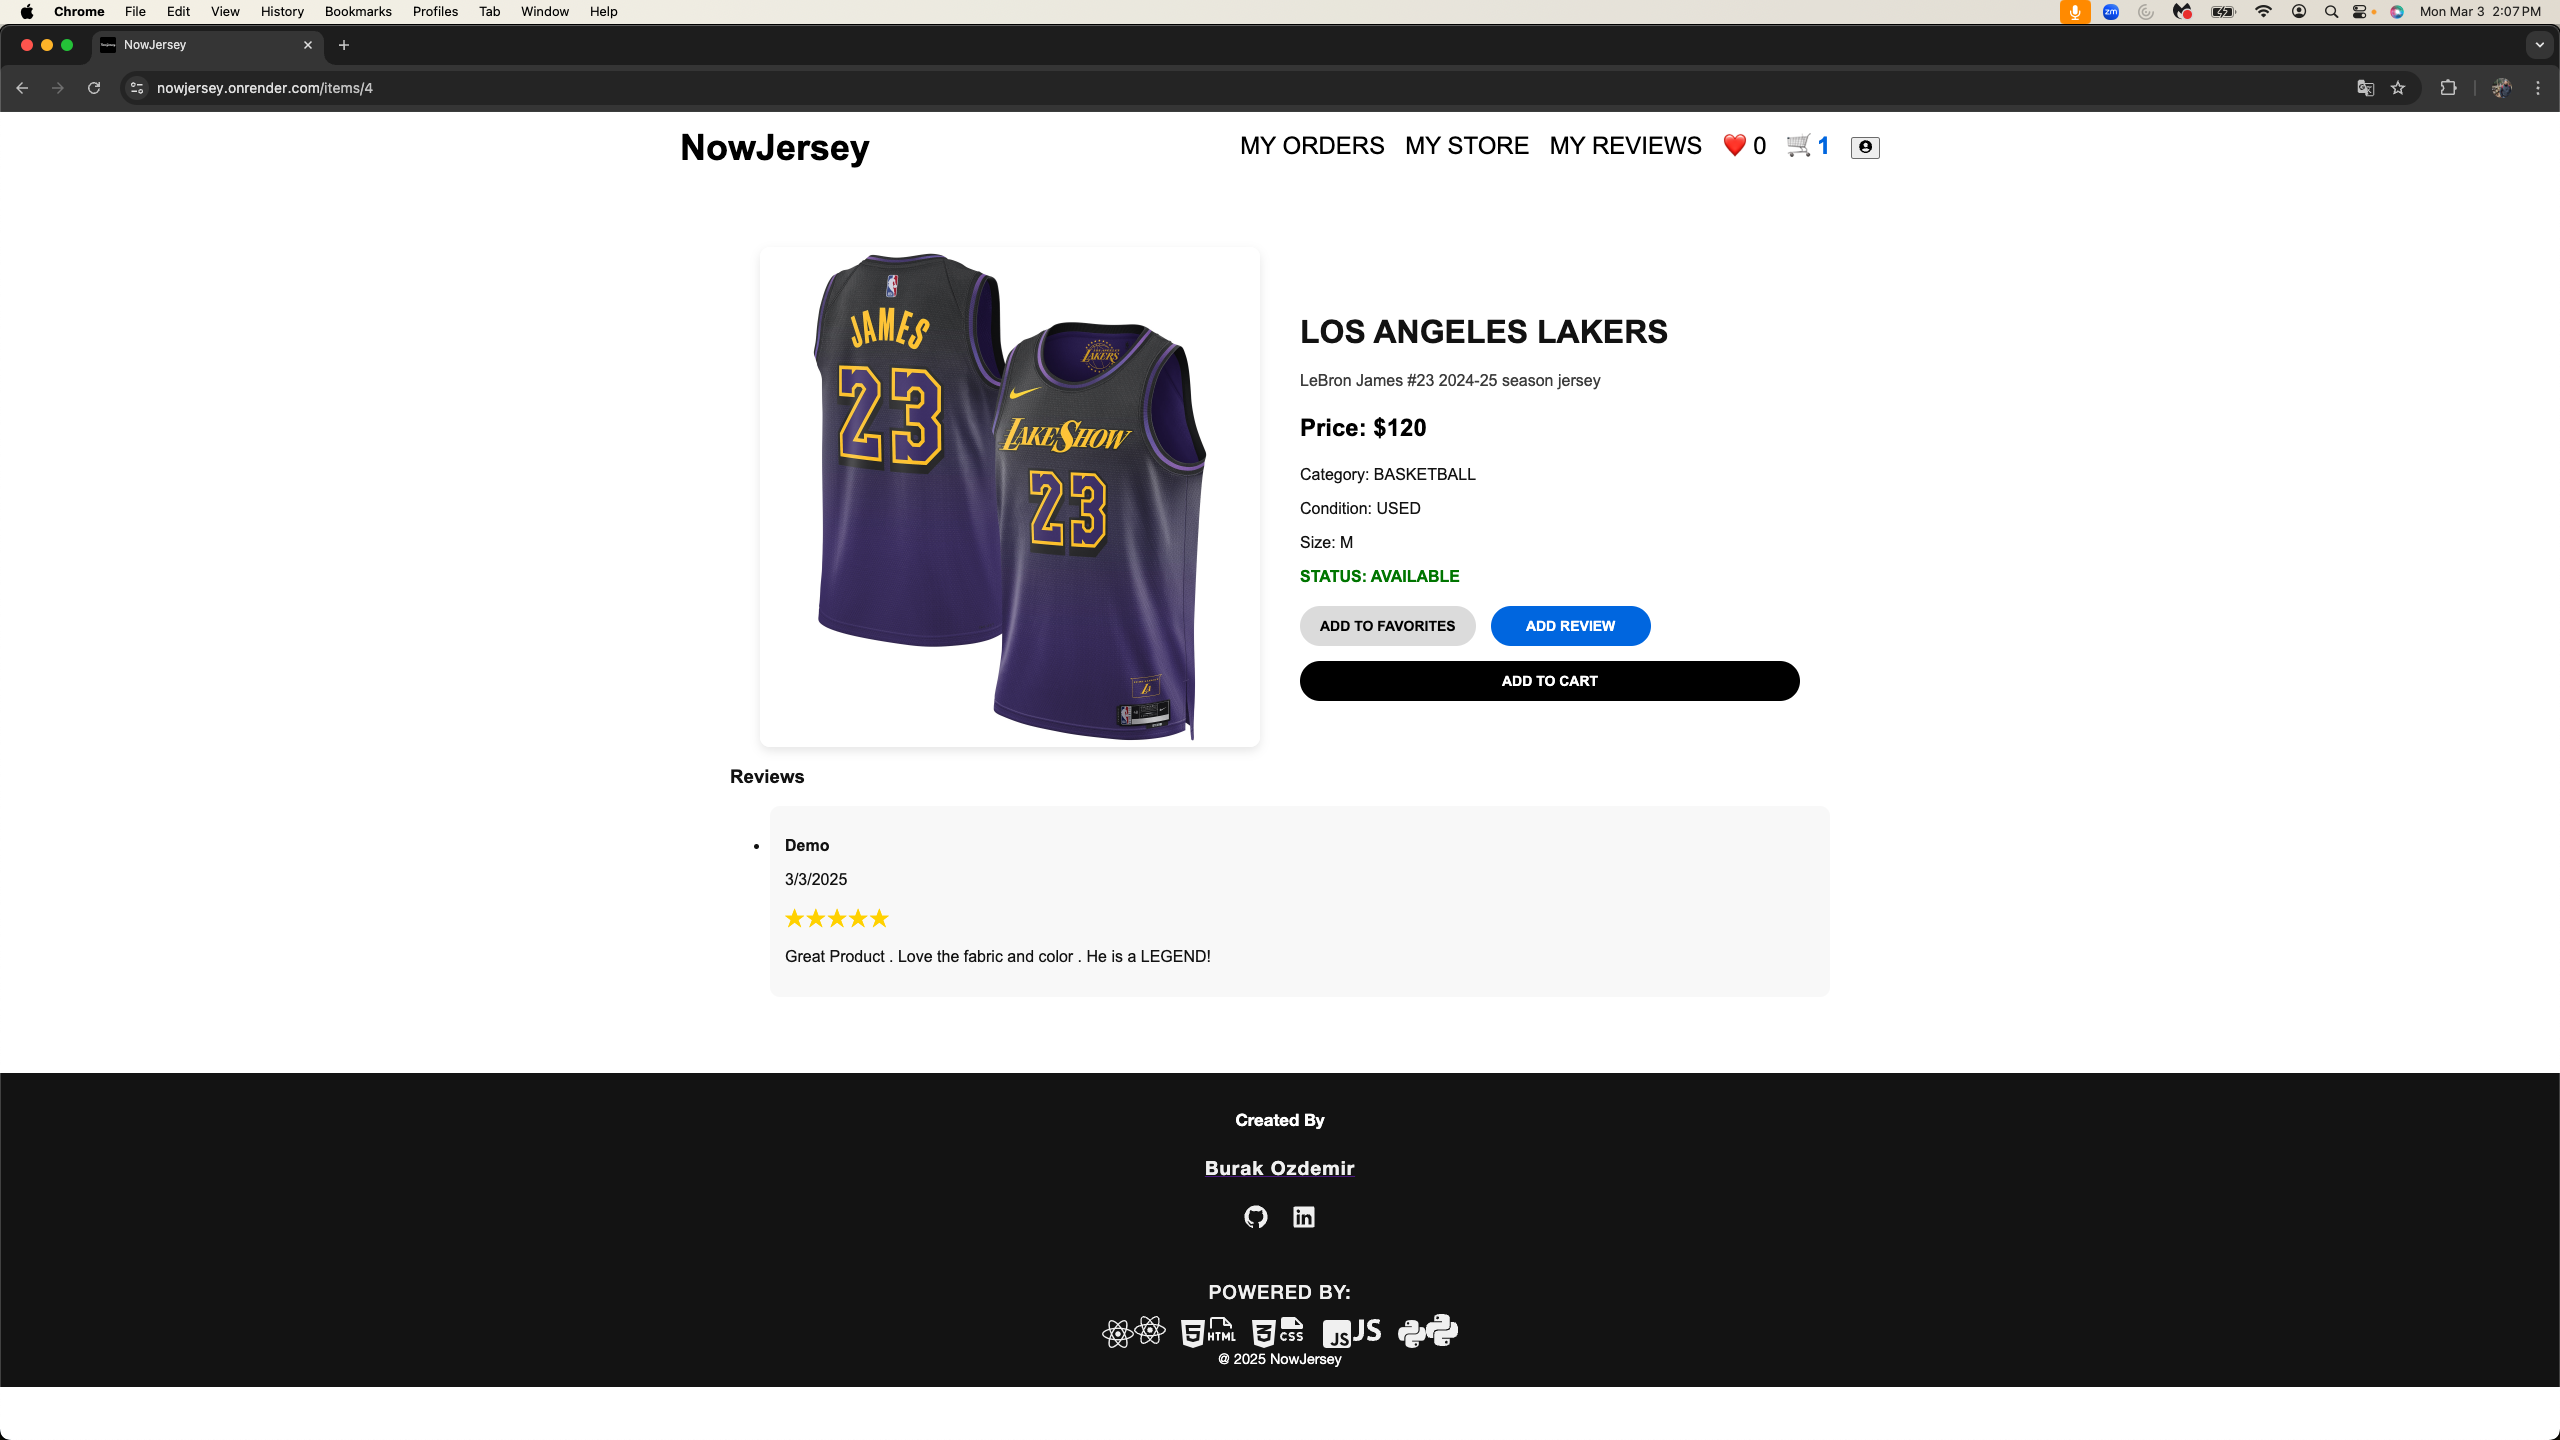Reload the page
This screenshot has width=2560, height=1440.
[94, 88]
